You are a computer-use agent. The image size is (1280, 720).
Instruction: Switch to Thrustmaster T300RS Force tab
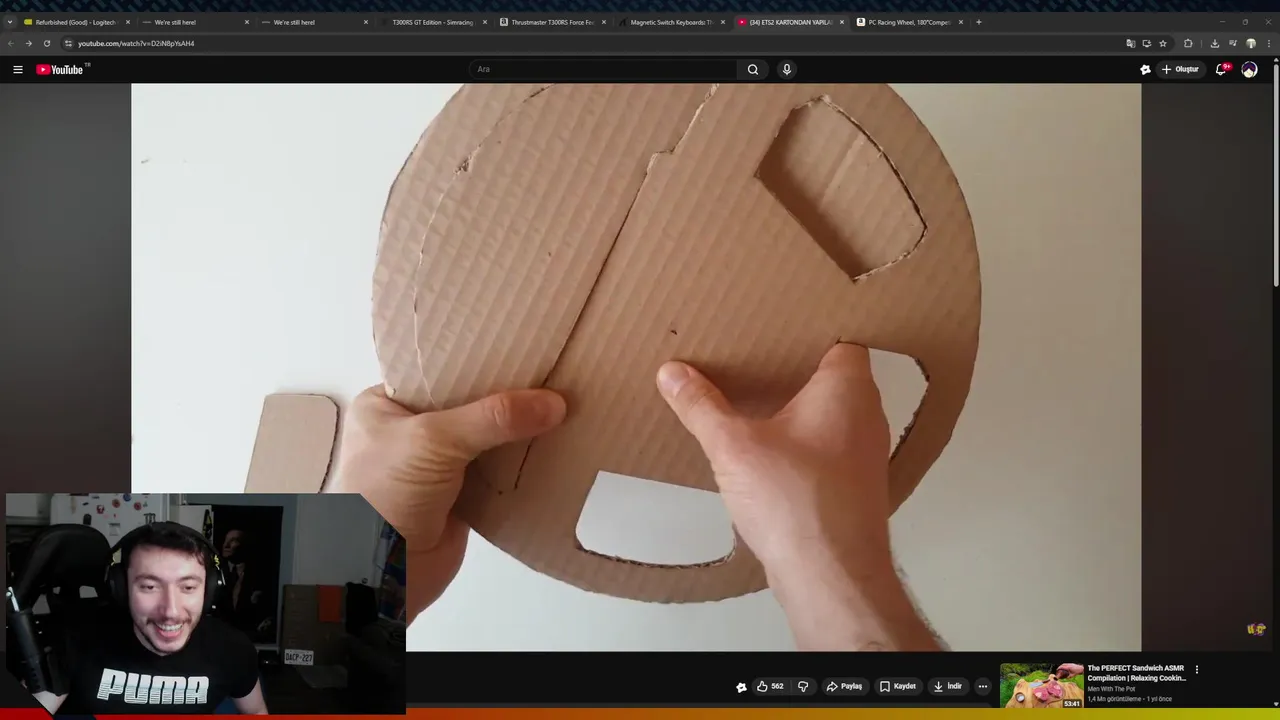(552, 22)
